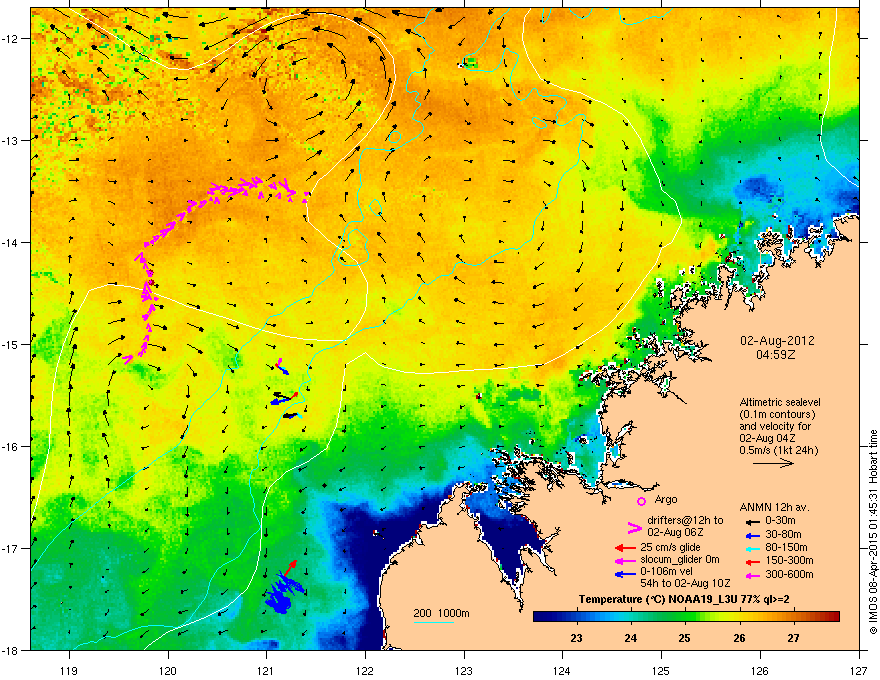Click the longitude axis label 122
This screenshot has width=880, height=680.
click(x=365, y=670)
